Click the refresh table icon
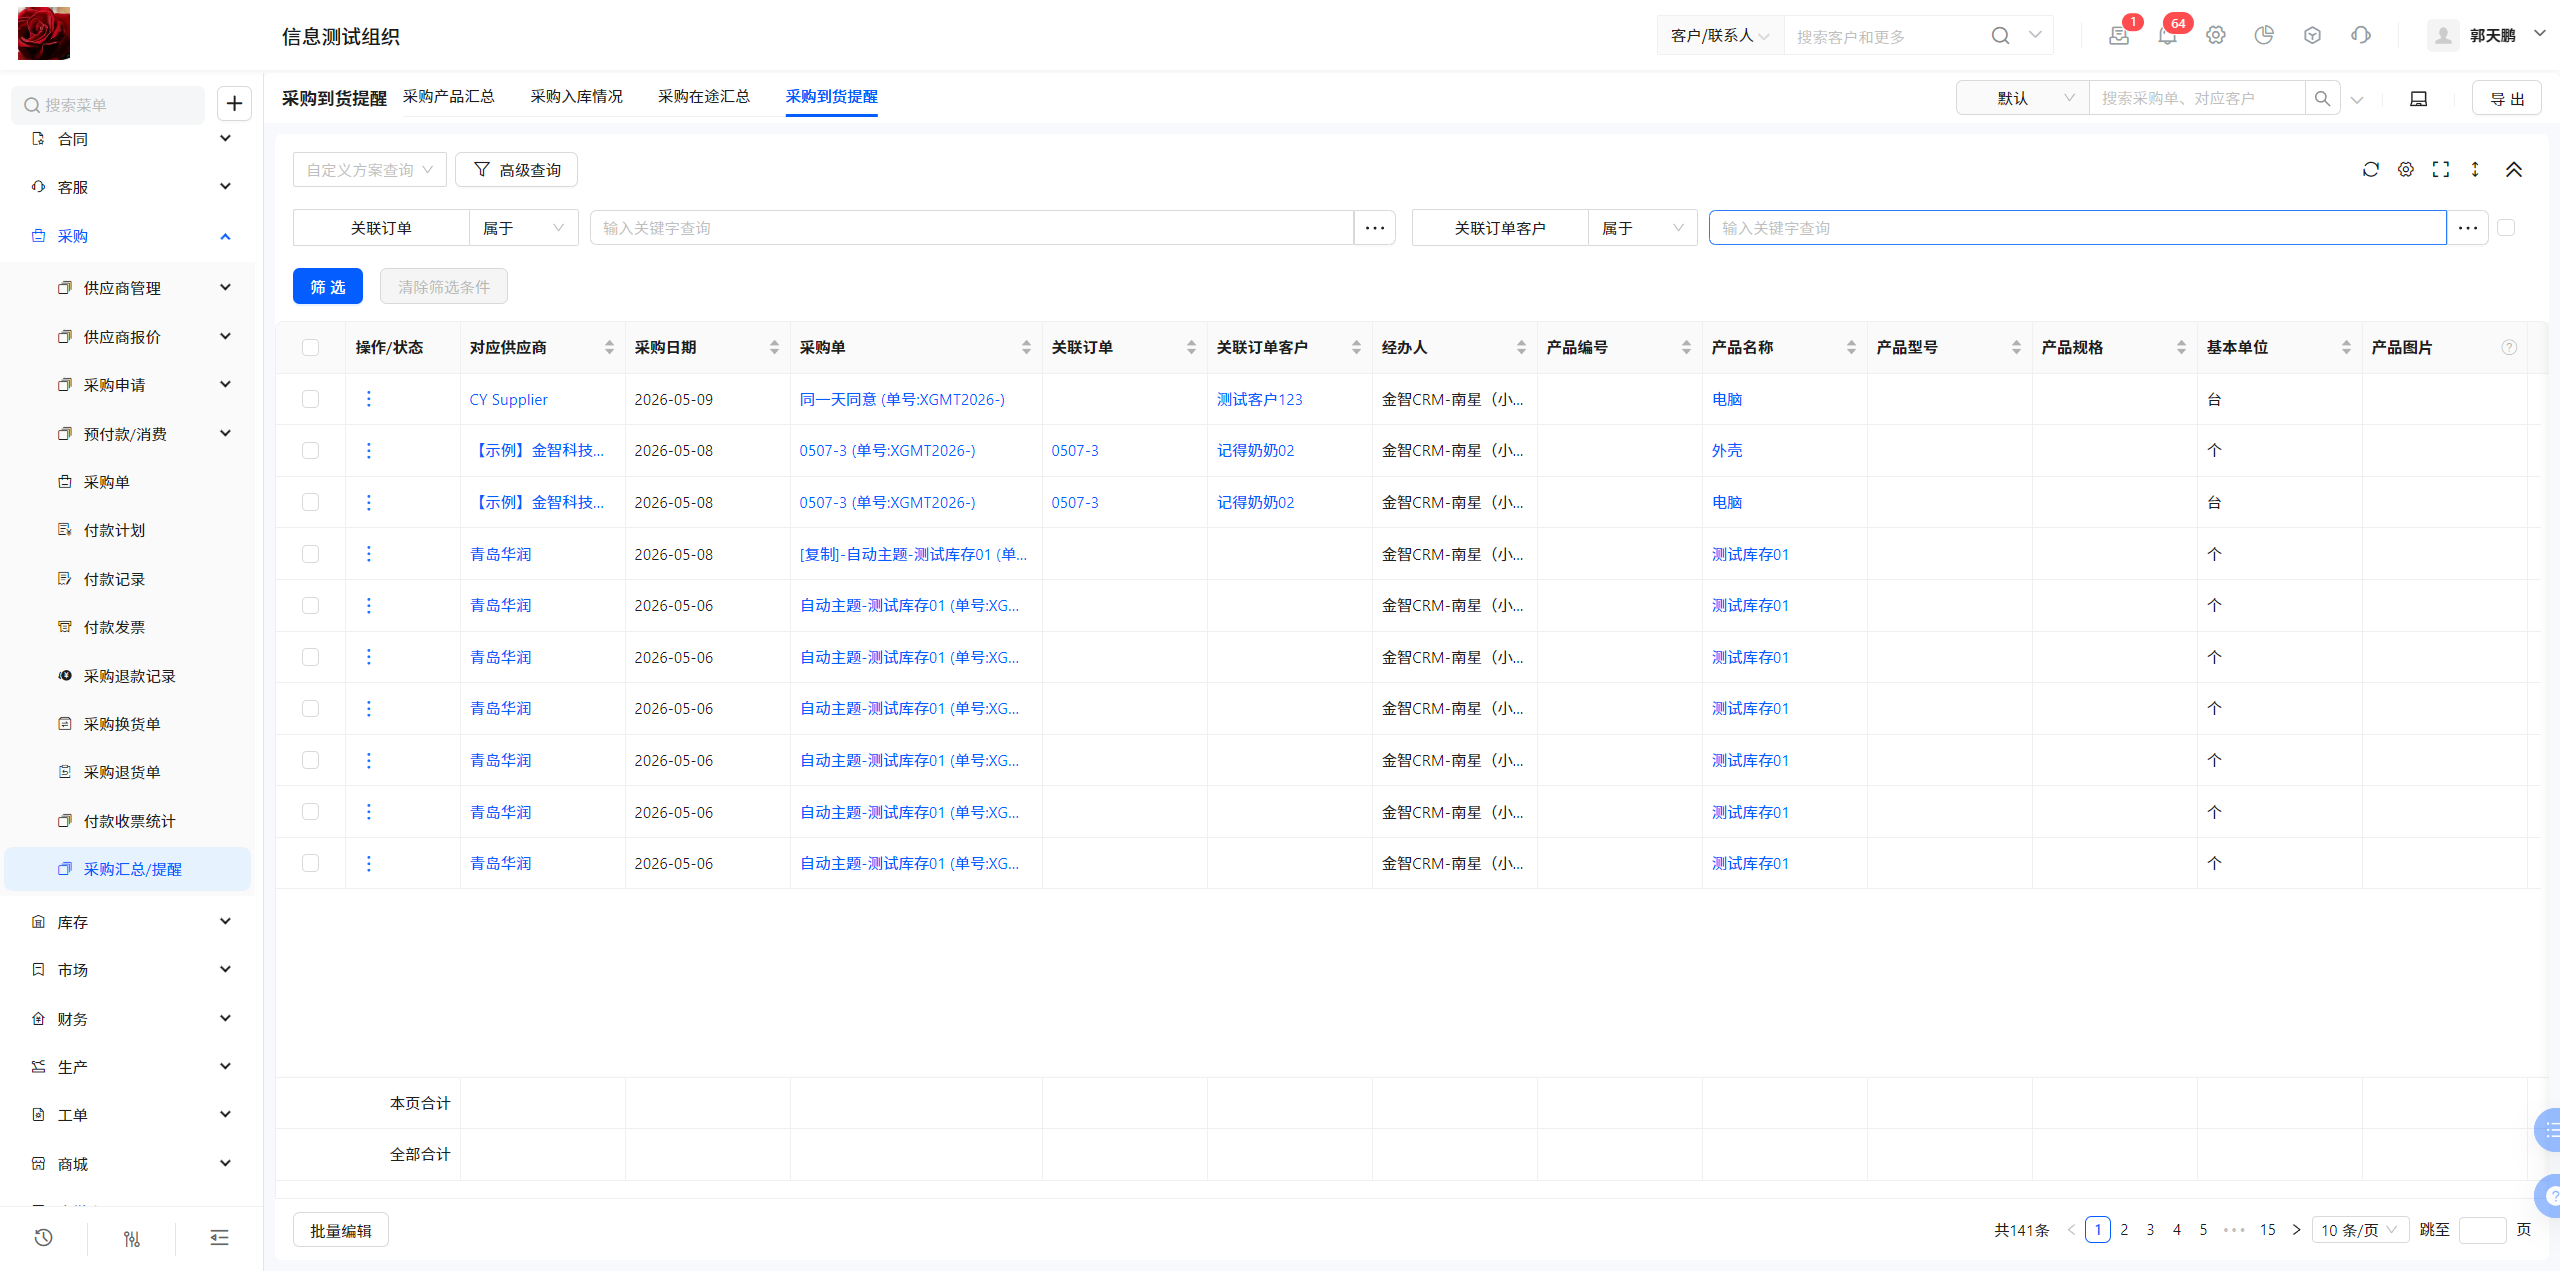This screenshot has width=2560, height=1271. click(2370, 170)
